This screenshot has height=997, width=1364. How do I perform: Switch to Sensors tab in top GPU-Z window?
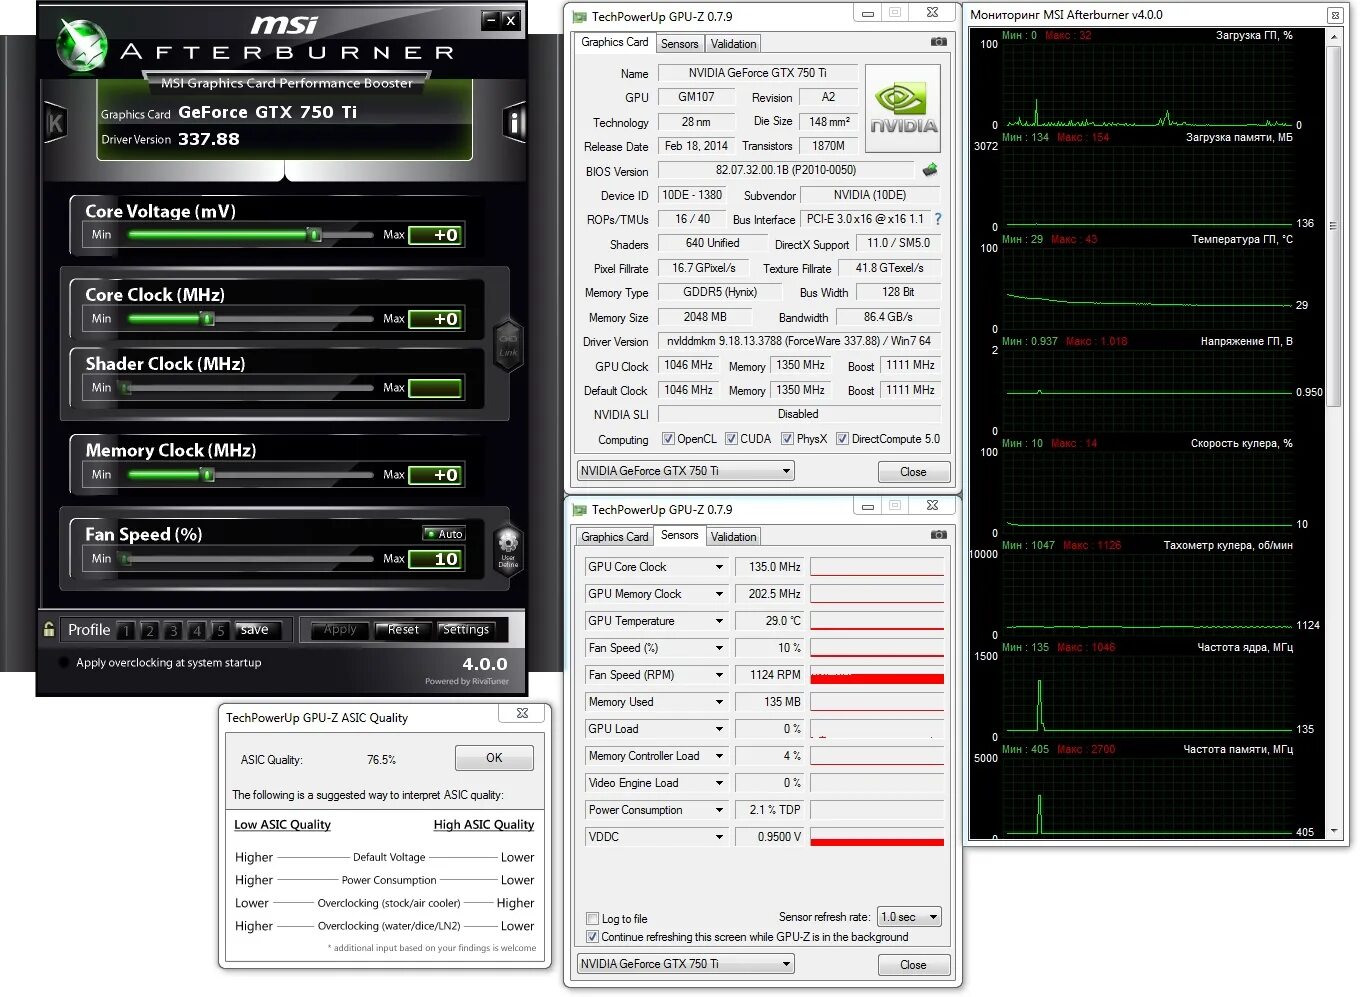[679, 44]
